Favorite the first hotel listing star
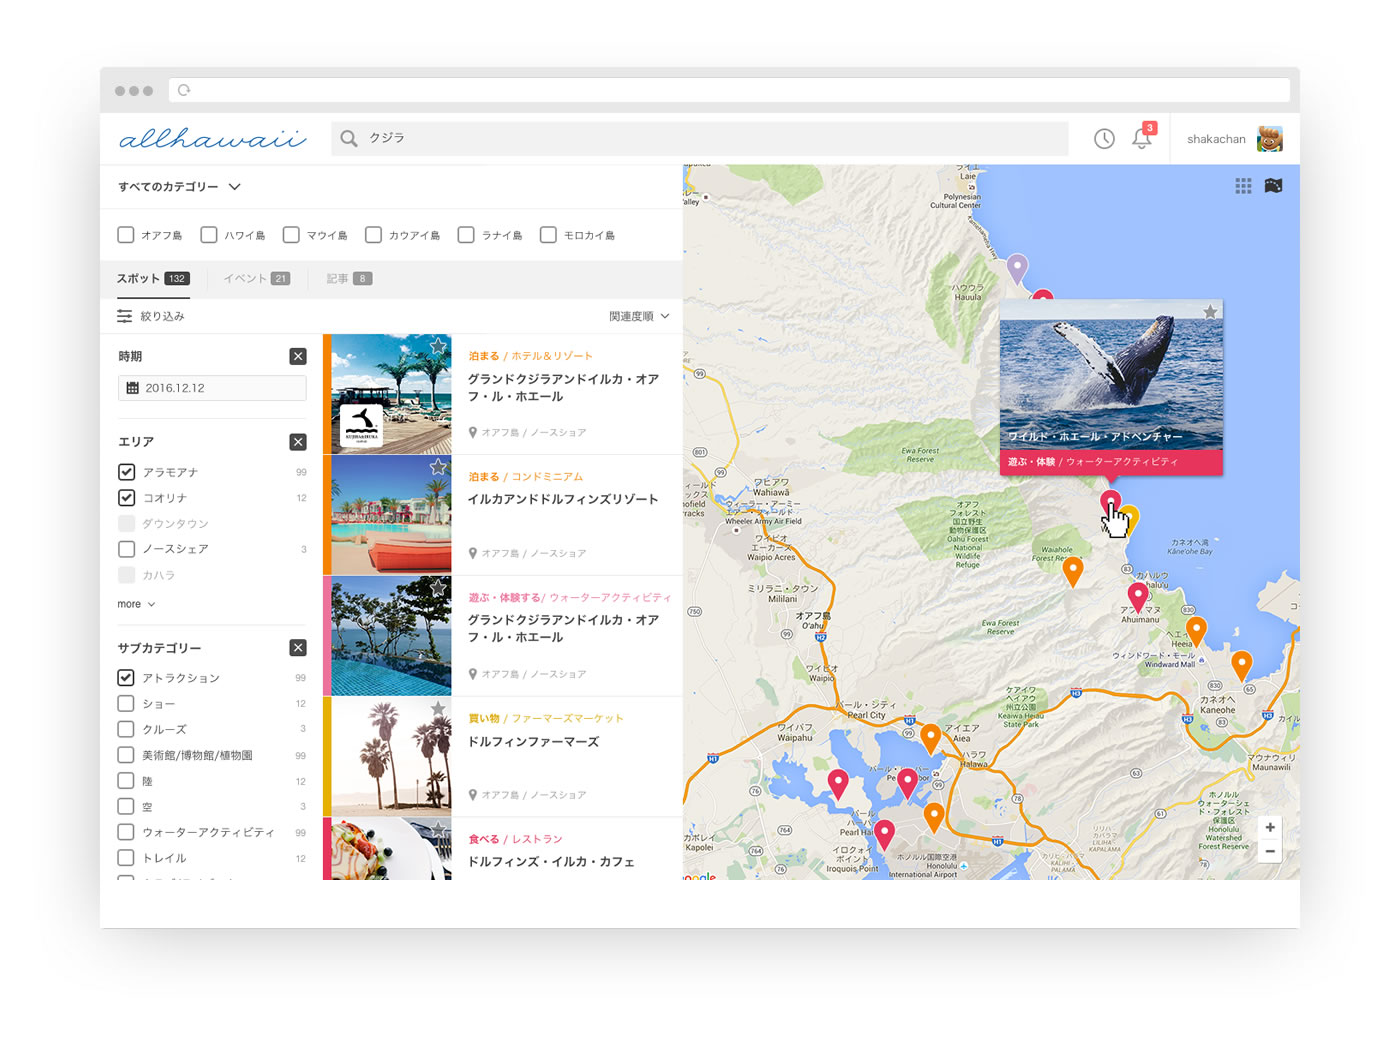 tap(438, 346)
